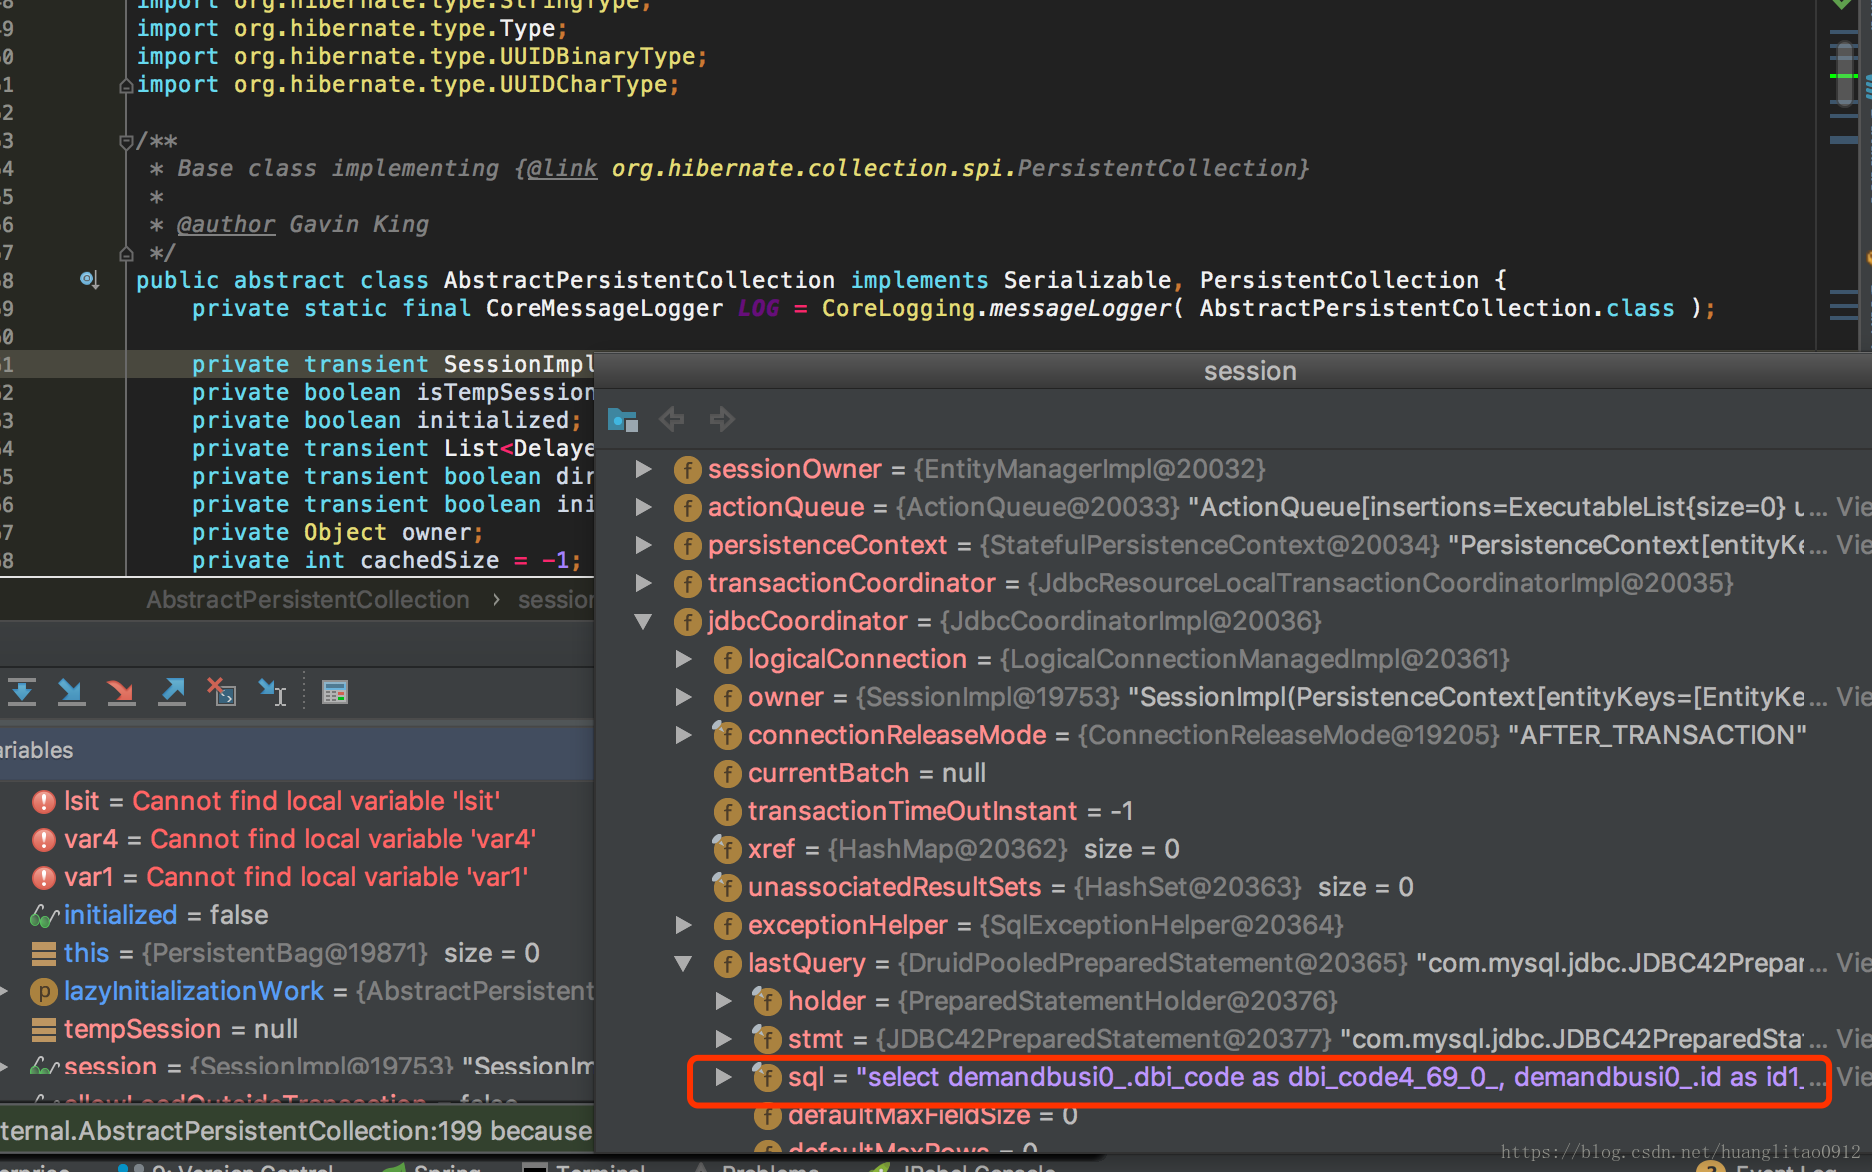
Task: Click the Run to Cursor icon
Action: 272,691
